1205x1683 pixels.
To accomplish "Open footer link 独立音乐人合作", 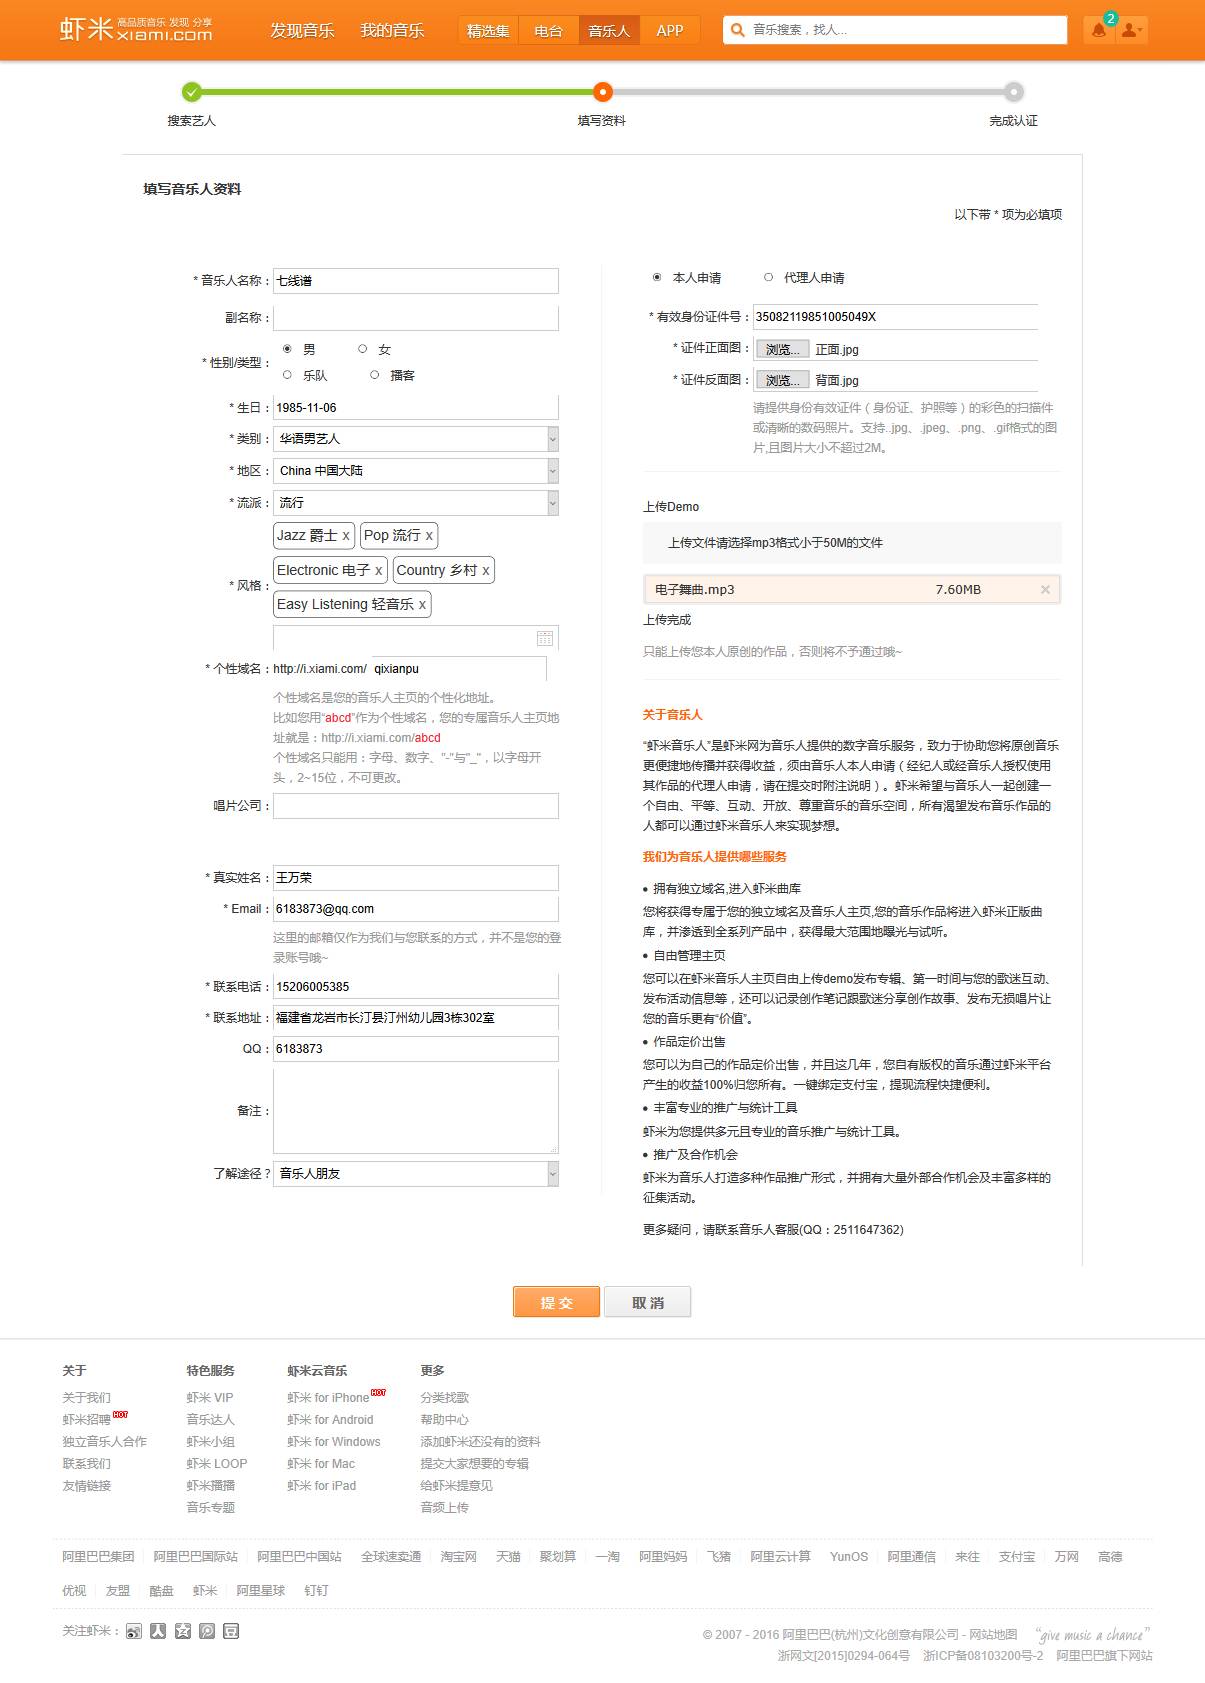I will coord(105,1442).
